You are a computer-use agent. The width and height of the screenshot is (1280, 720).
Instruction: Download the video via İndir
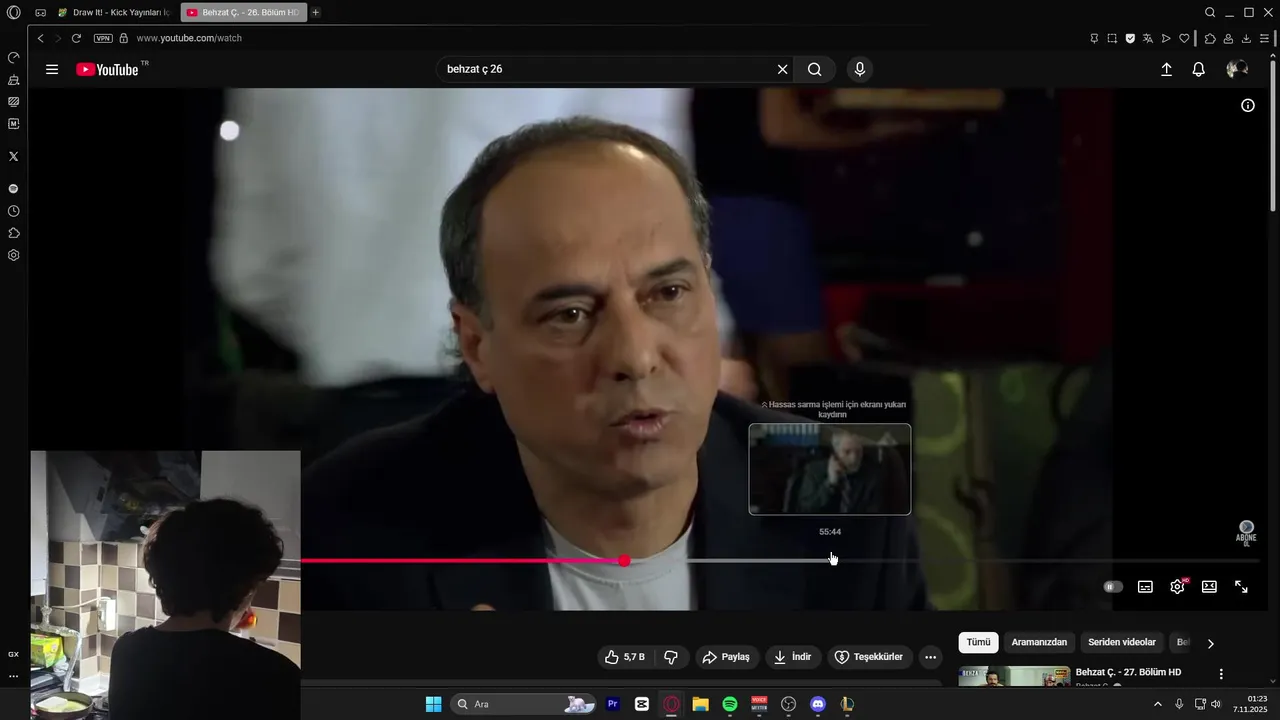coord(793,657)
